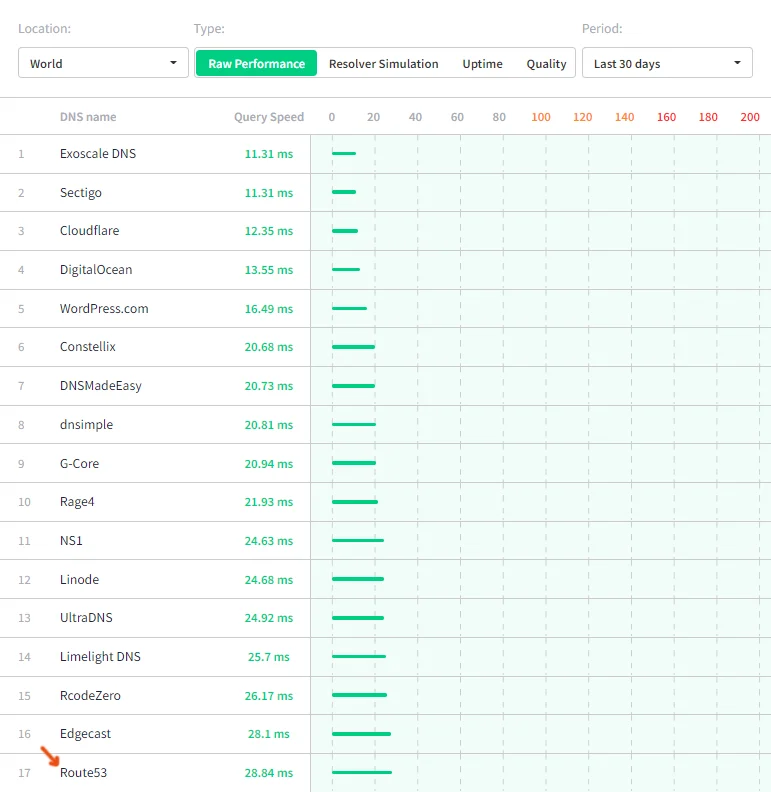Open the Cloudflare provider entry
771x792 pixels.
[89, 230]
